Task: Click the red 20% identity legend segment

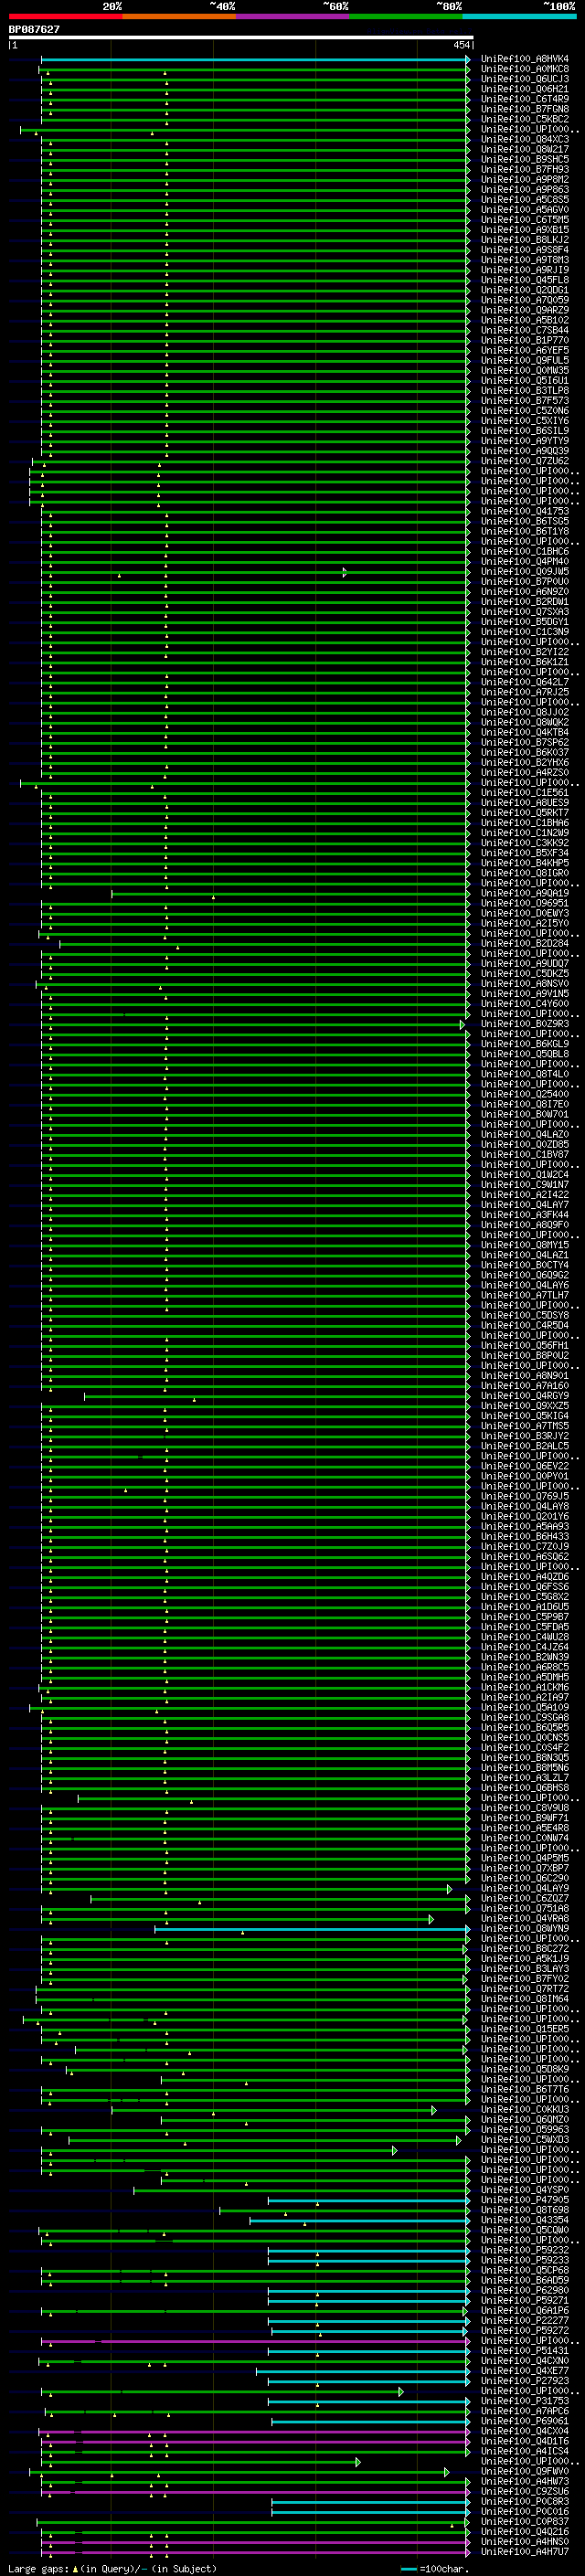Action: (x=65, y=16)
